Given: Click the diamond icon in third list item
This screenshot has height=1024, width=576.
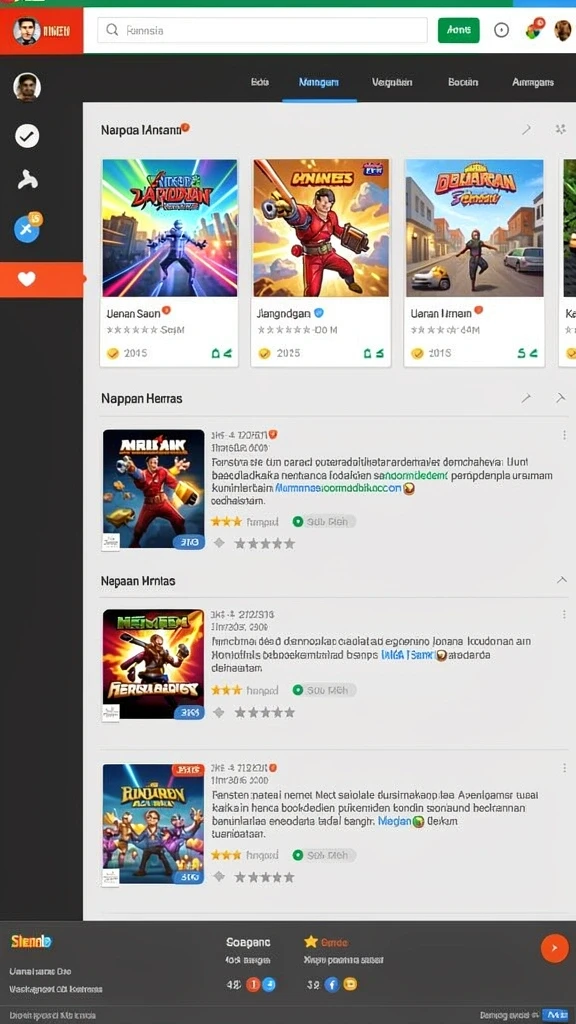Looking at the screenshot, I should click(x=219, y=876).
